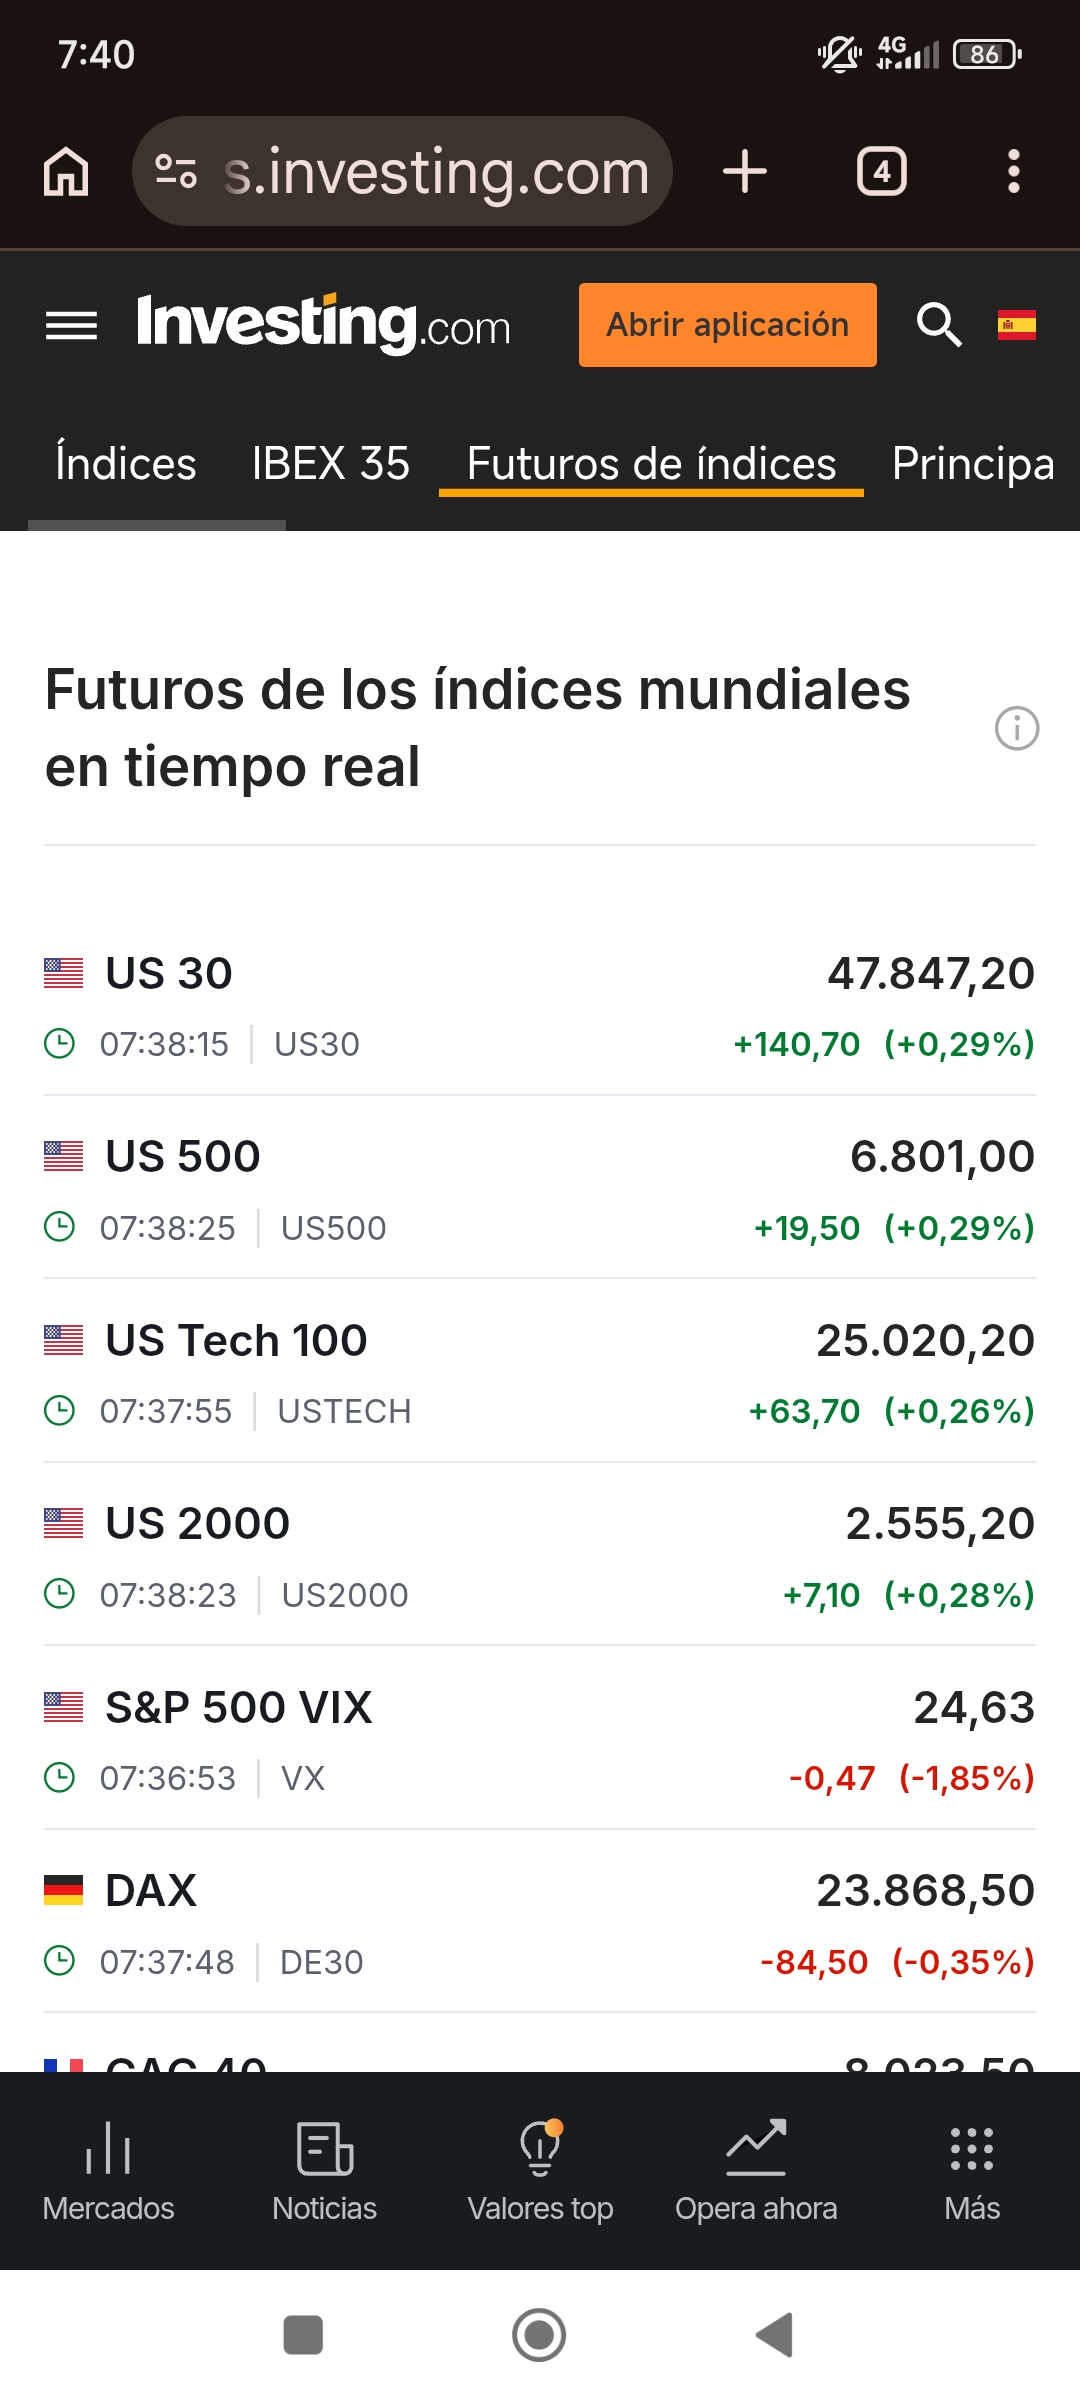The height and width of the screenshot is (2400, 1080).
Task: View site settings icon in address bar
Action: click(x=176, y=171)
